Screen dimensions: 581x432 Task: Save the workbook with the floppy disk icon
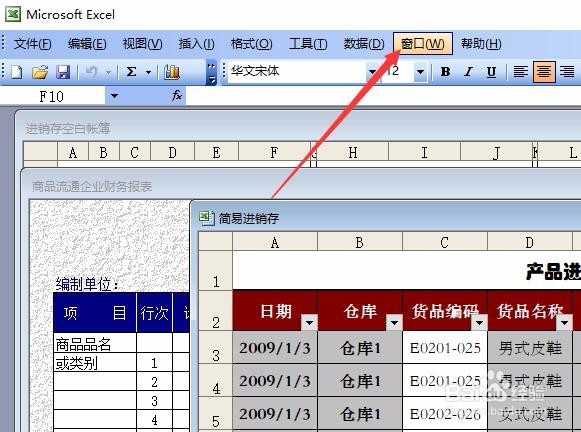pyautogui.click(x=63, y=72)
